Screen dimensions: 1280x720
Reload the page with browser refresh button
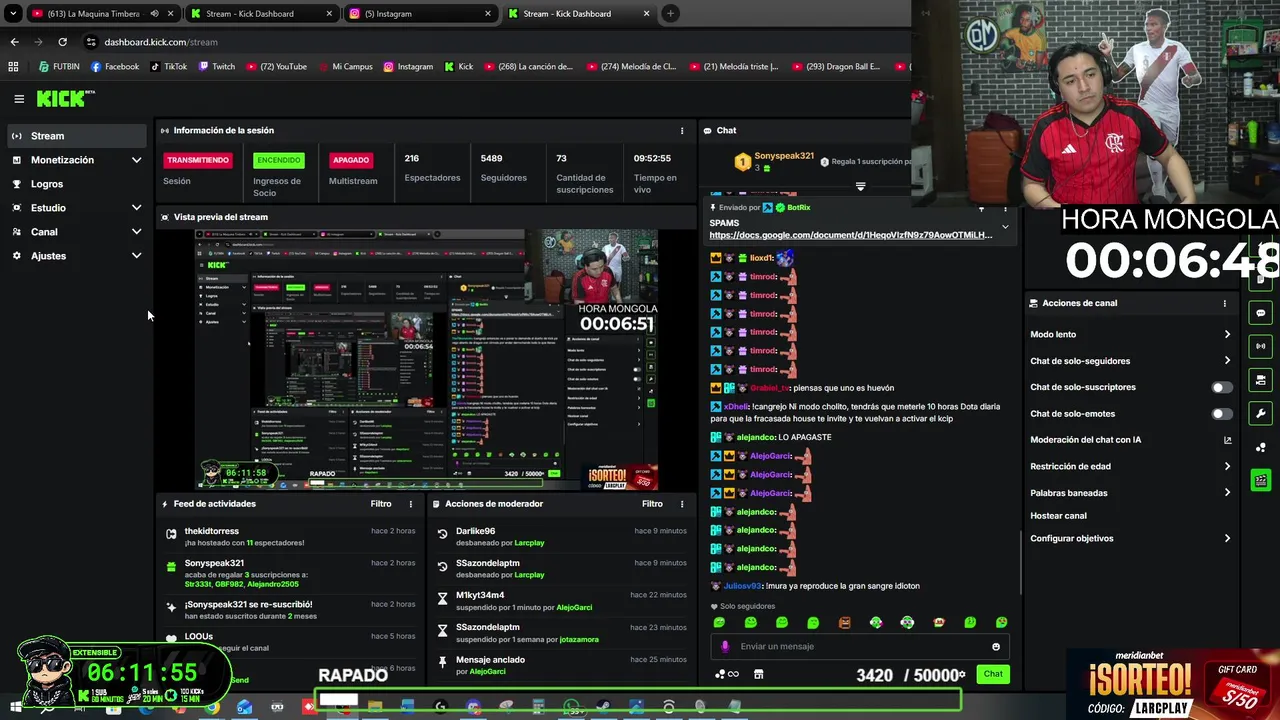62,42
